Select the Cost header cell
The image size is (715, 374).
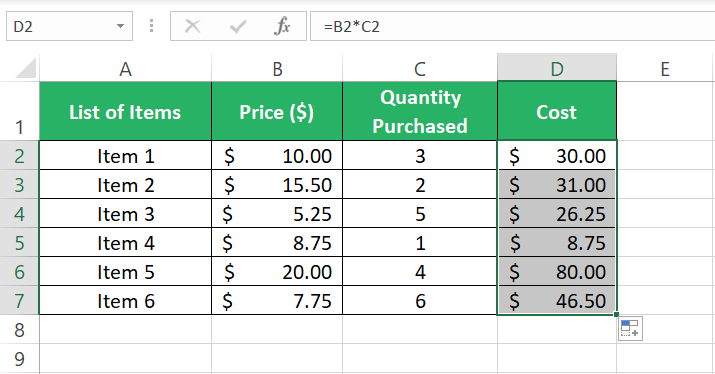pos(557,111)
